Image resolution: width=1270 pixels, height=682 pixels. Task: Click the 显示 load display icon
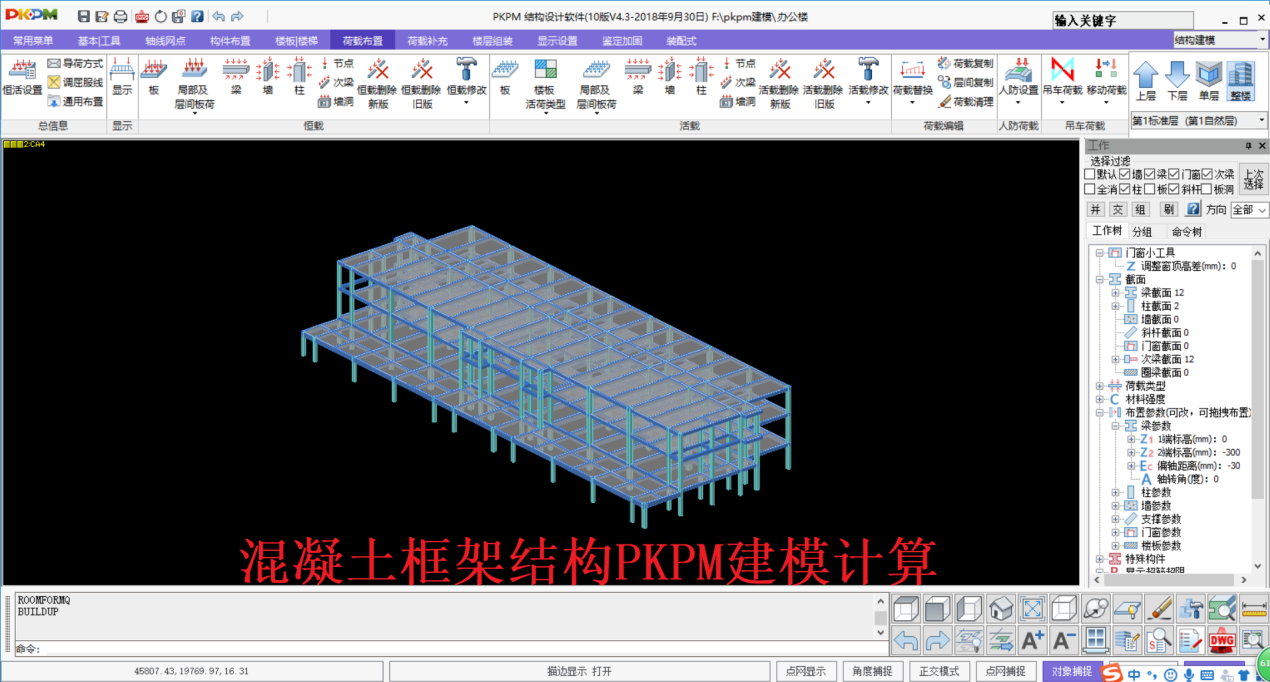pyautogui.click(x=122, y=77)
